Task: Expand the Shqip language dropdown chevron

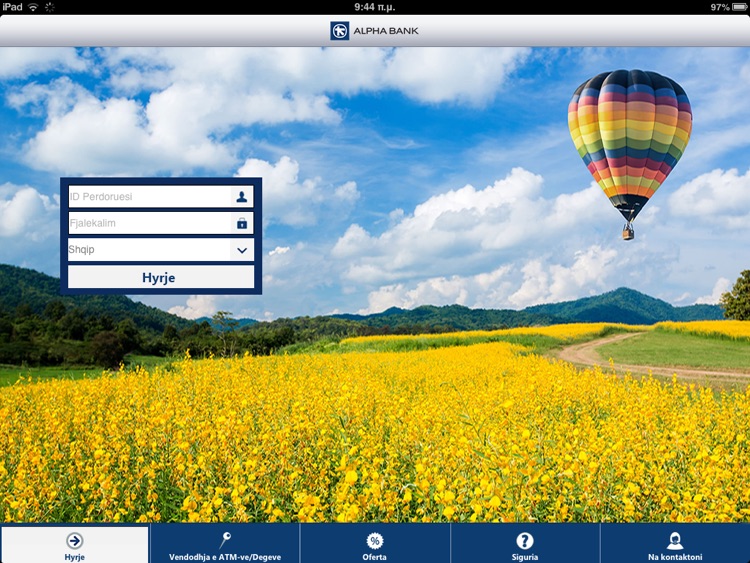Action: click(242, 250)
